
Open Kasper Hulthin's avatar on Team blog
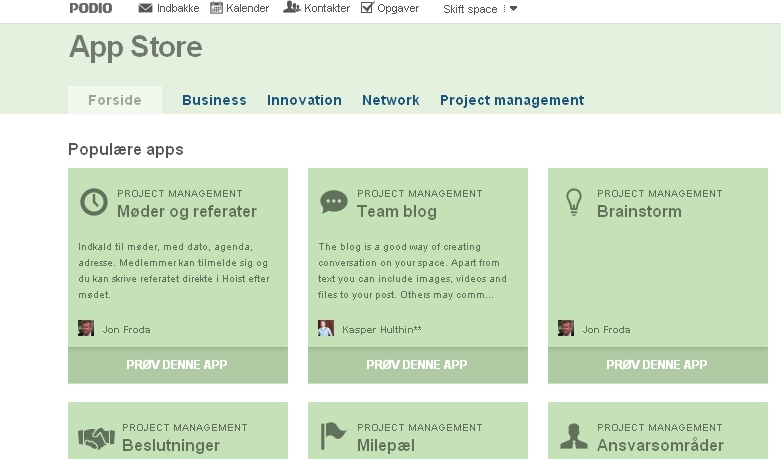(x=326, y=328)
